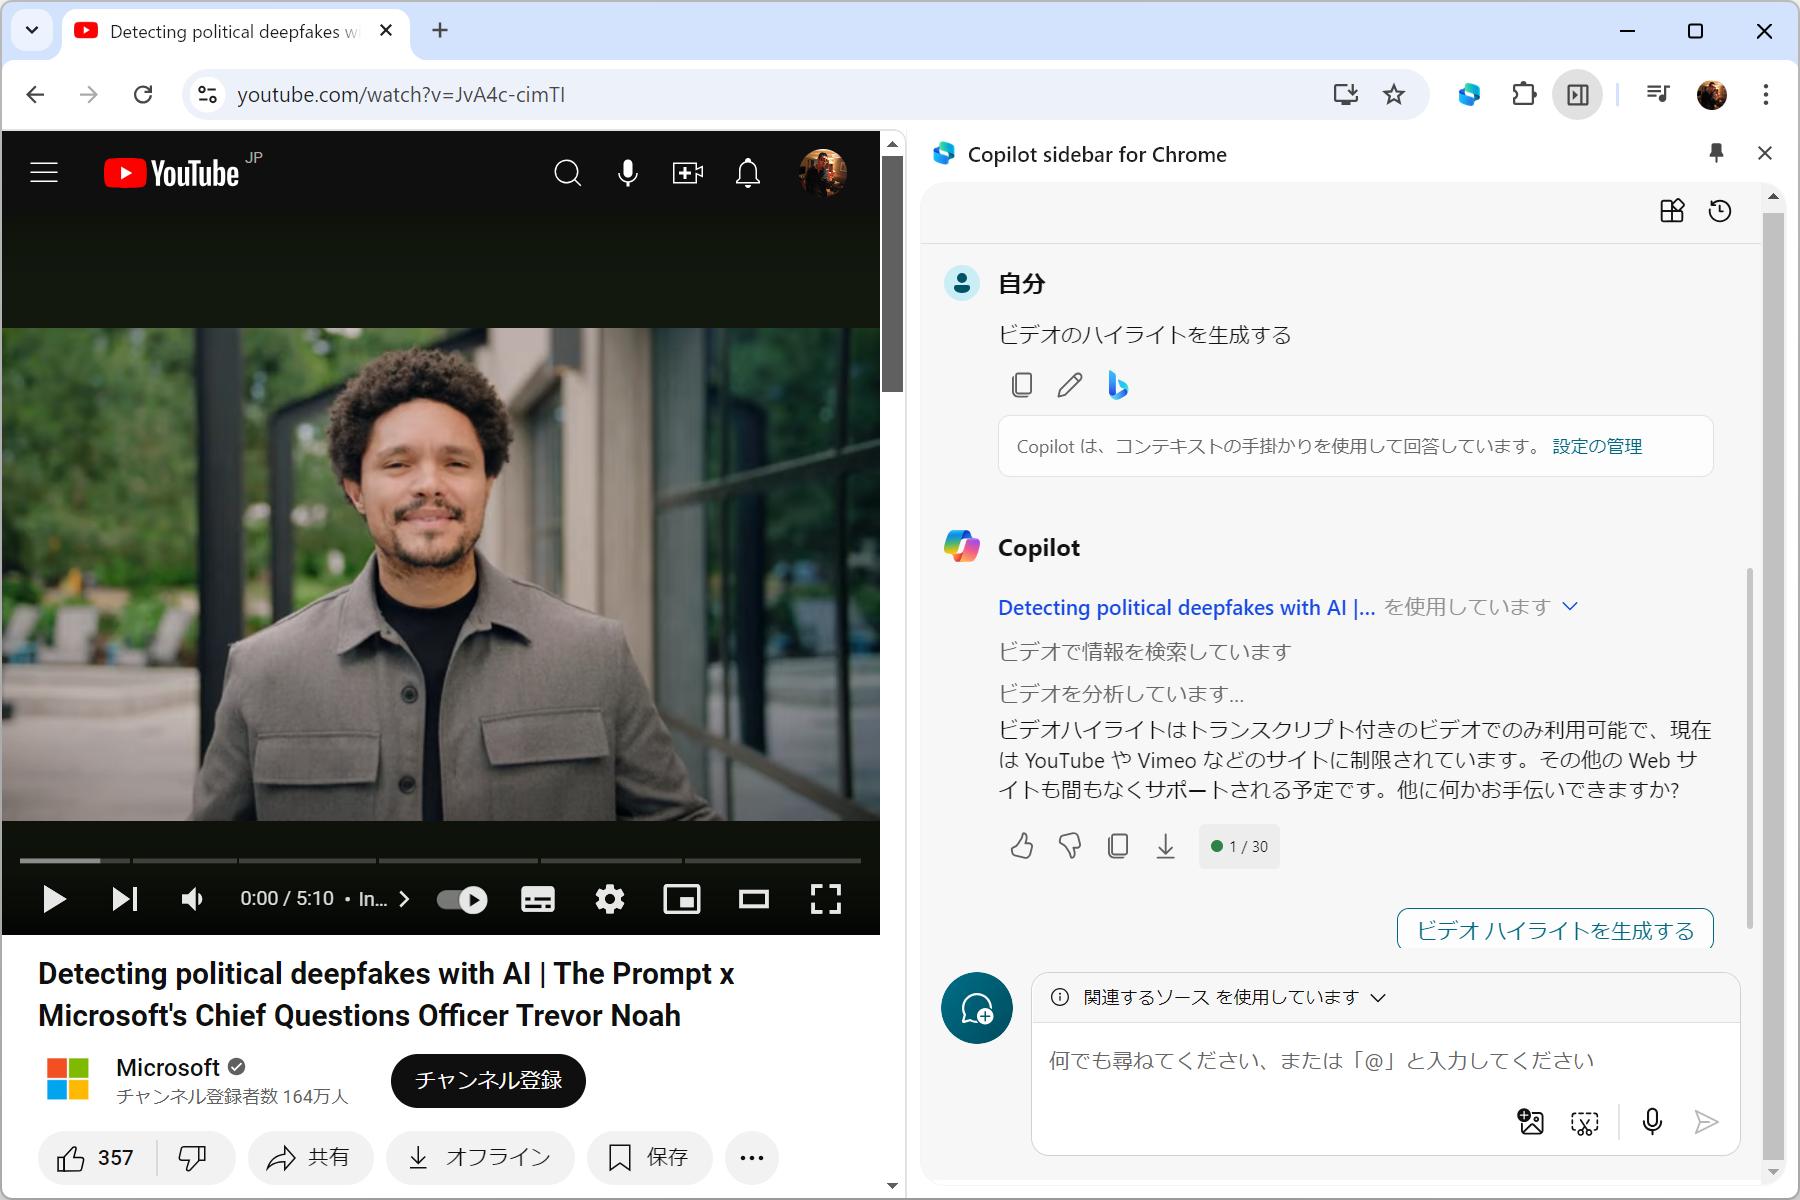Viewport: 1800px width, 1200px height.
Task: Save video with 保存 button
Action: click(x=649, y=1158)
